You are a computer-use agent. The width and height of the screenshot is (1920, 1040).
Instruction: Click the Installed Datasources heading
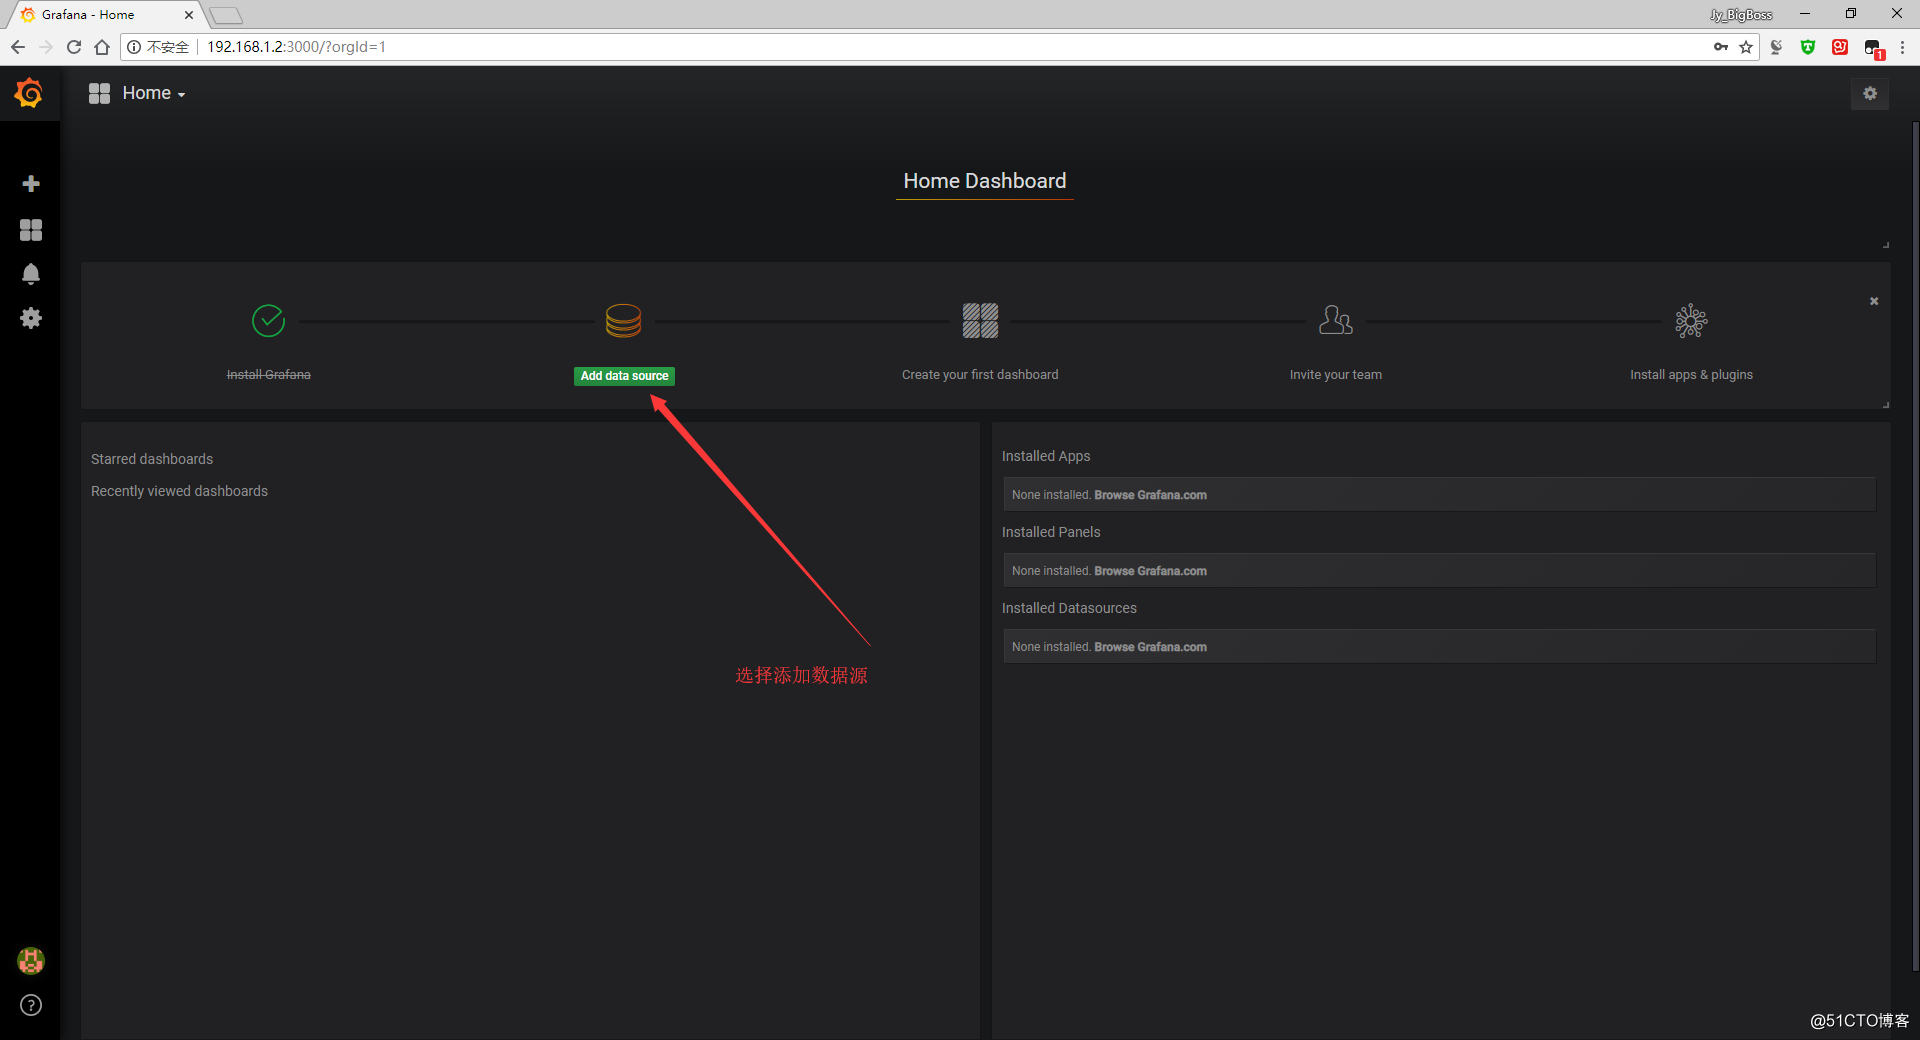click(x=1069, y=608)
